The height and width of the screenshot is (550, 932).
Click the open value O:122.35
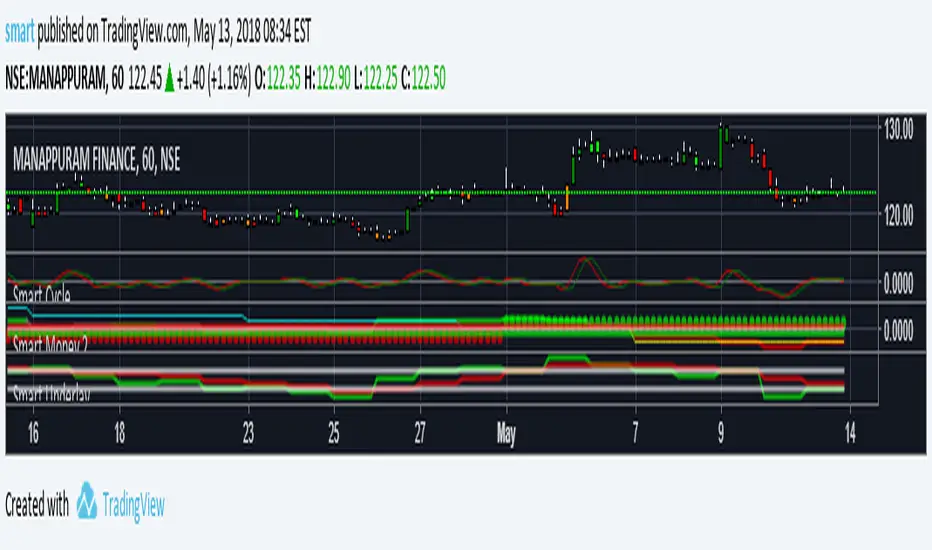pyautogui.click(x=278, y=78)
